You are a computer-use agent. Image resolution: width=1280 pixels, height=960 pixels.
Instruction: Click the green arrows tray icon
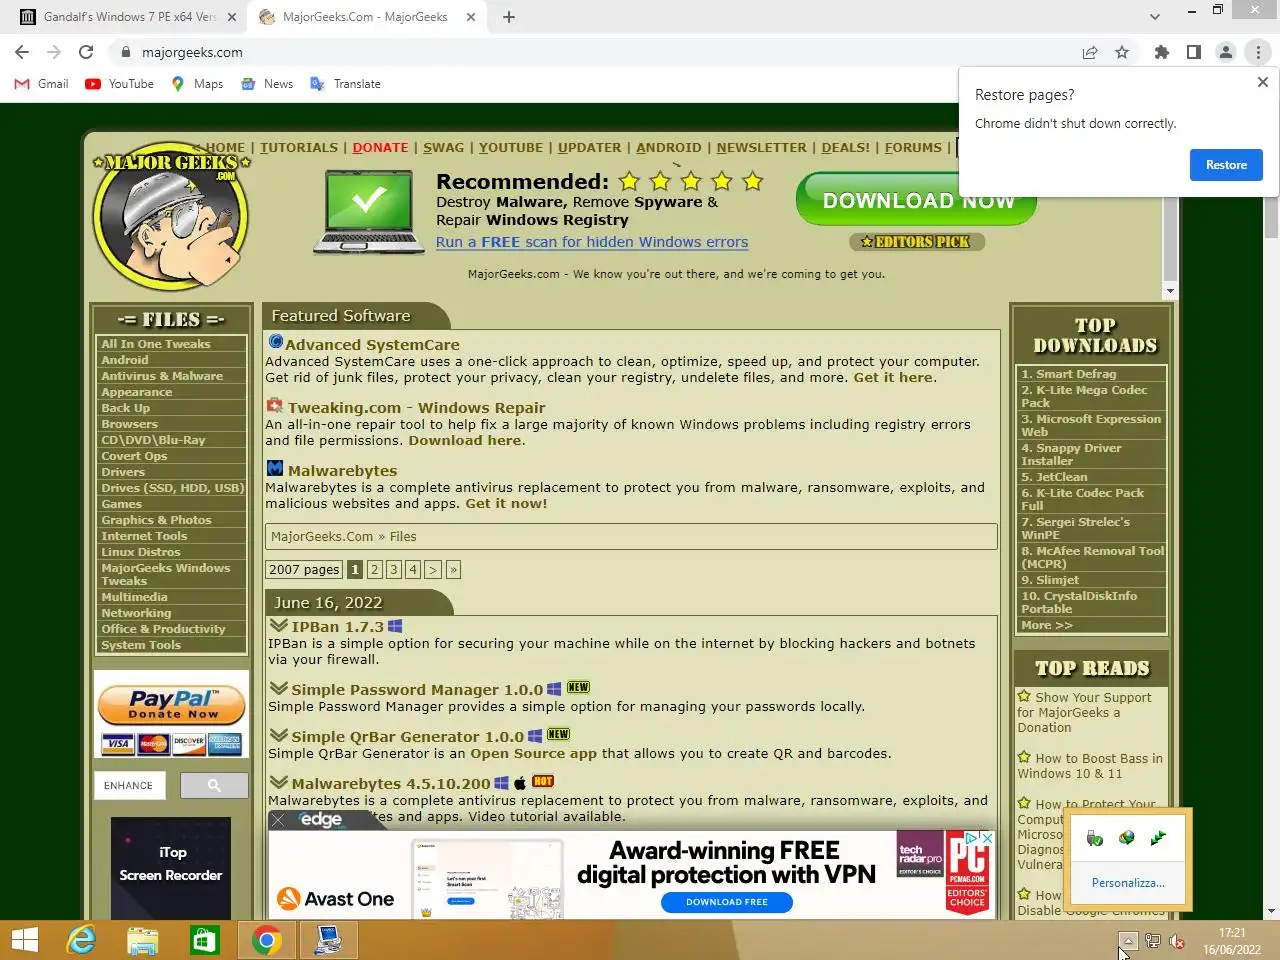(1158, 838)
